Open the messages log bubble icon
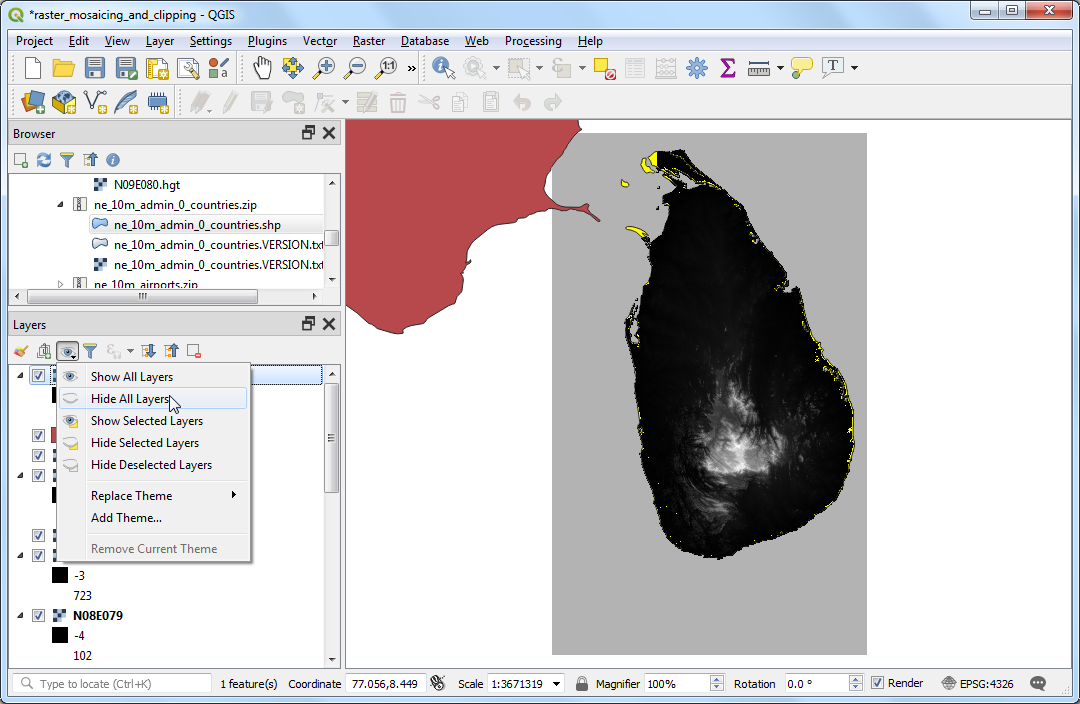The image size is (1080, 704). click(1038, 683)
